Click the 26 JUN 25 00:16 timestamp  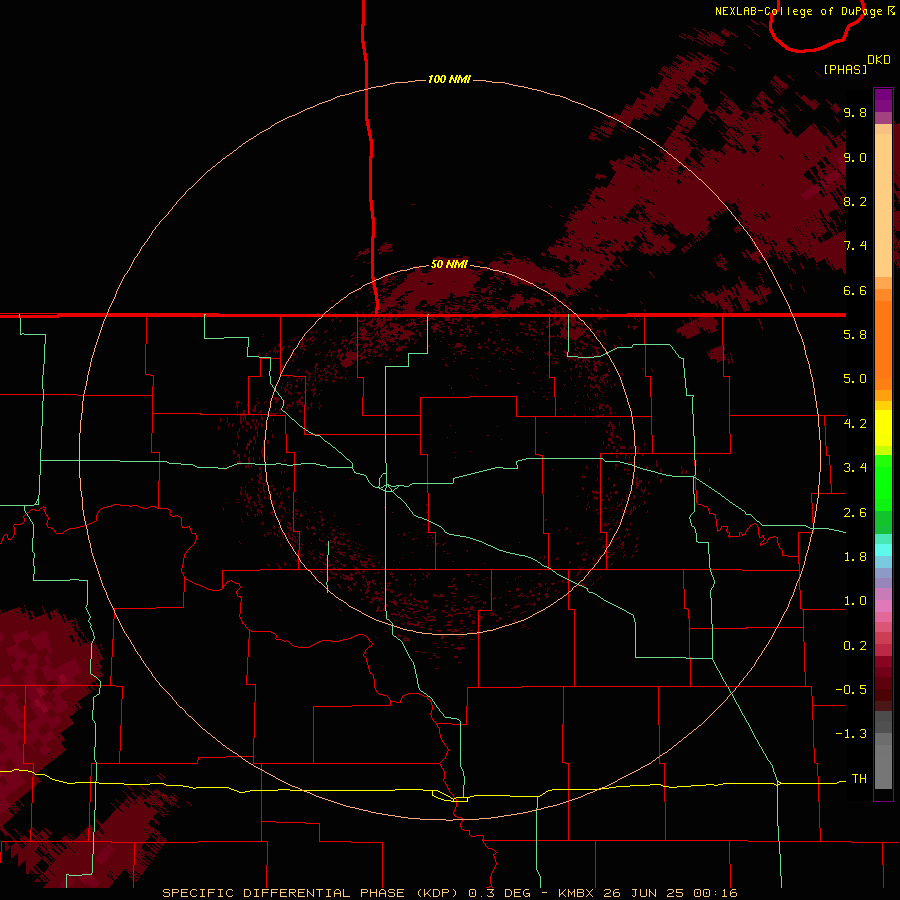click(x=670, y=893)
